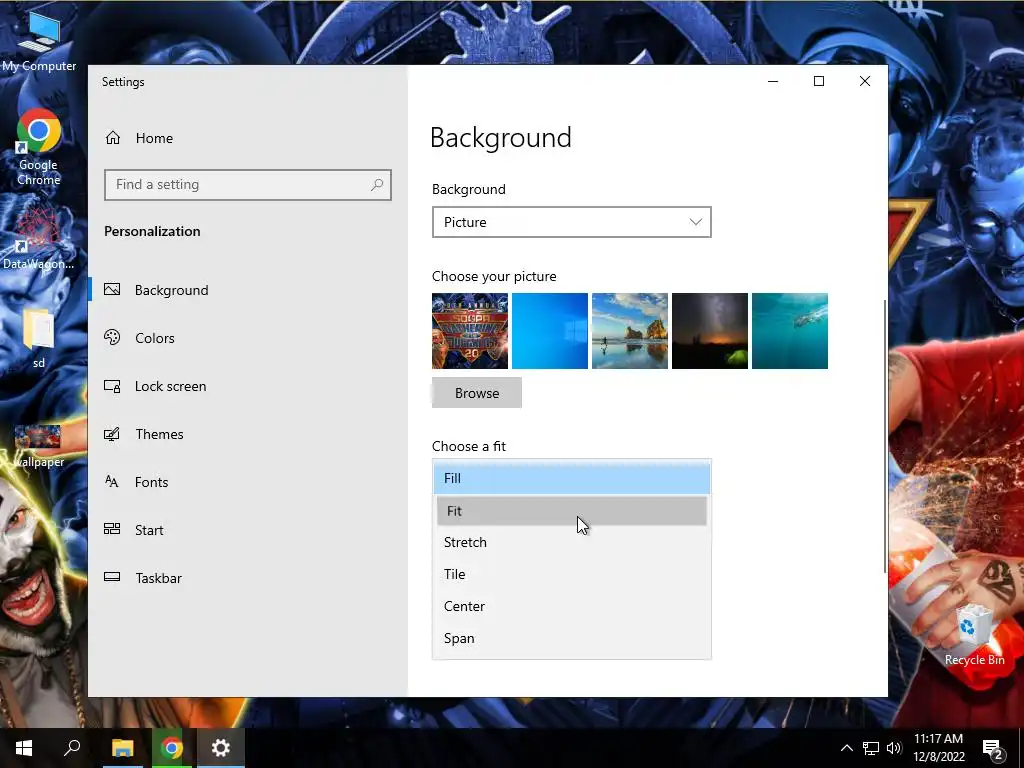
Task: Click the search magnifier in Find a setting
Action: point(377,185)
